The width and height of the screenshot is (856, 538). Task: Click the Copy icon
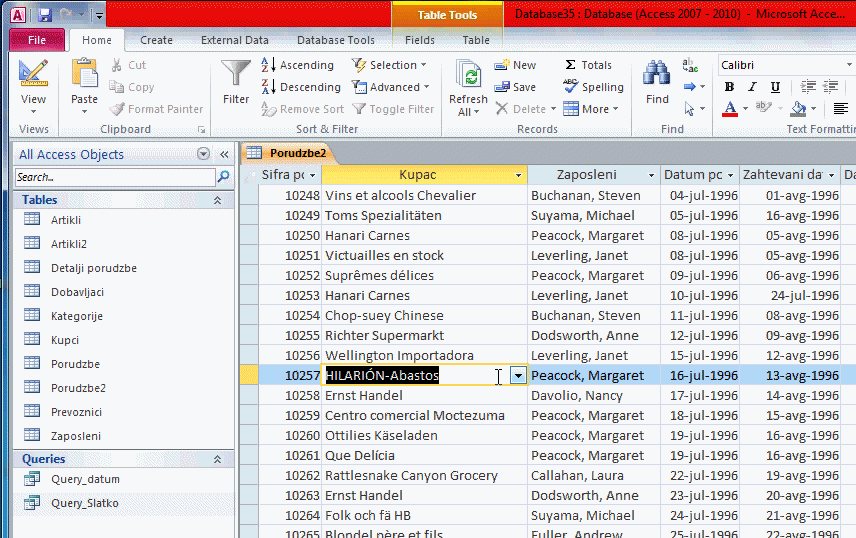(116, 87)
